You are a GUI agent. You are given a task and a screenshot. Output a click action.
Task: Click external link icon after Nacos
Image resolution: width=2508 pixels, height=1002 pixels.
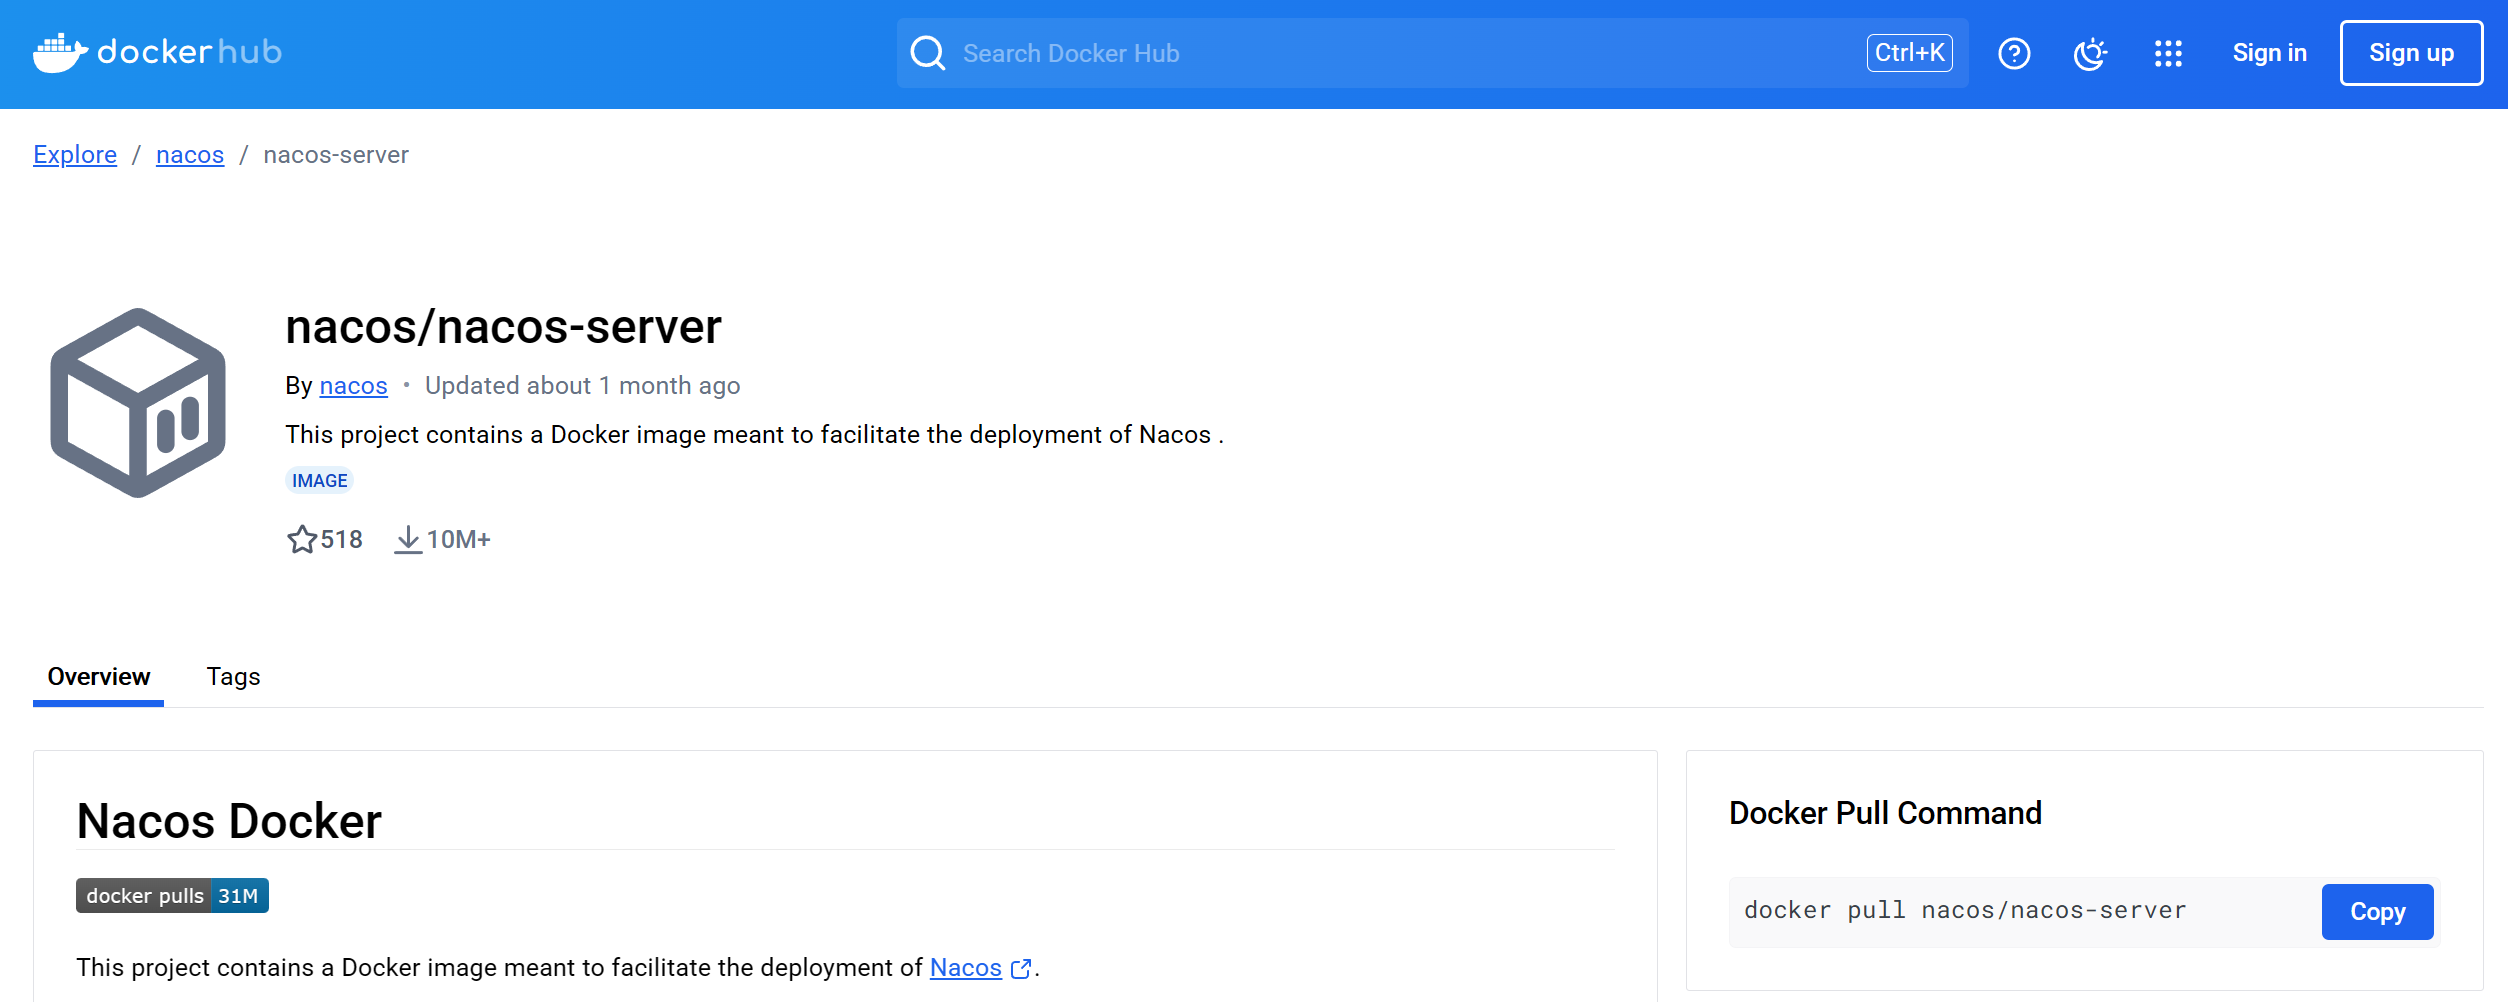(1021, 968)
